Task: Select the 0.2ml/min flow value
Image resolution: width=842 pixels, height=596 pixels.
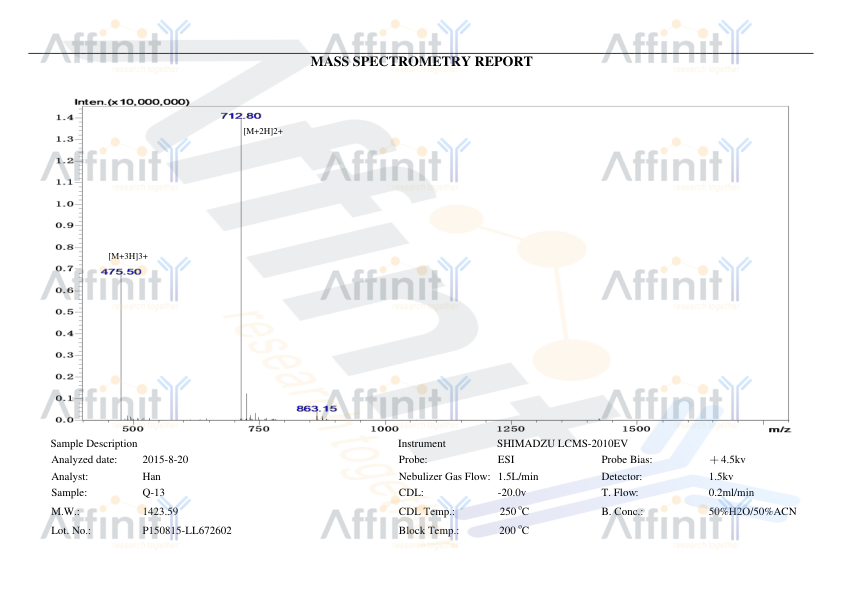Action: pos(731,493)
